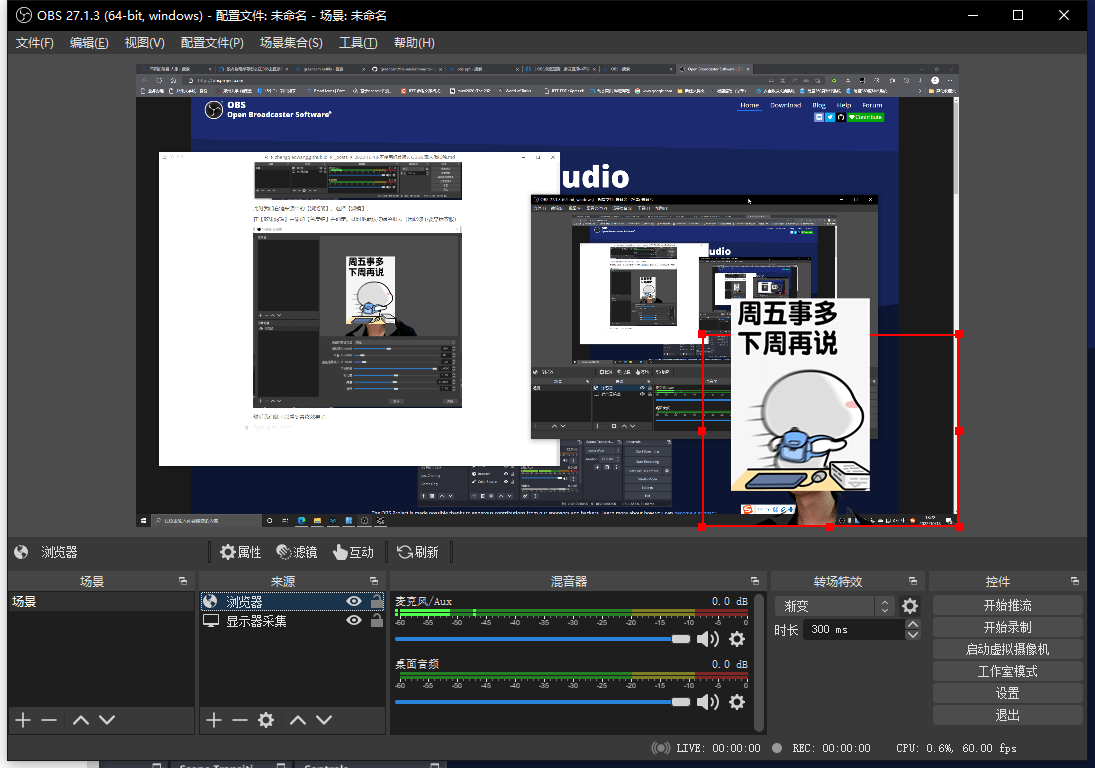Click the Forum link in previewed OBS website

point(872,105)
